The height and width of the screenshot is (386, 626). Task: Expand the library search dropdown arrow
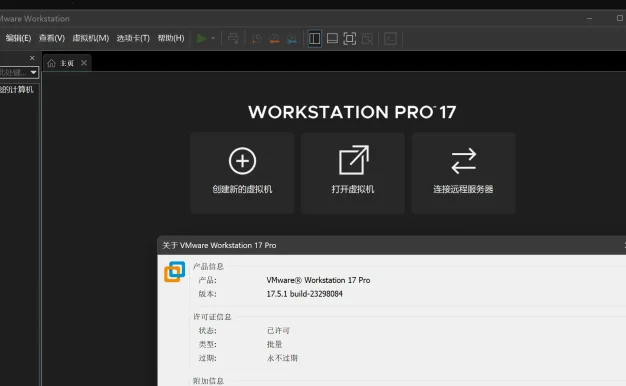34,73
